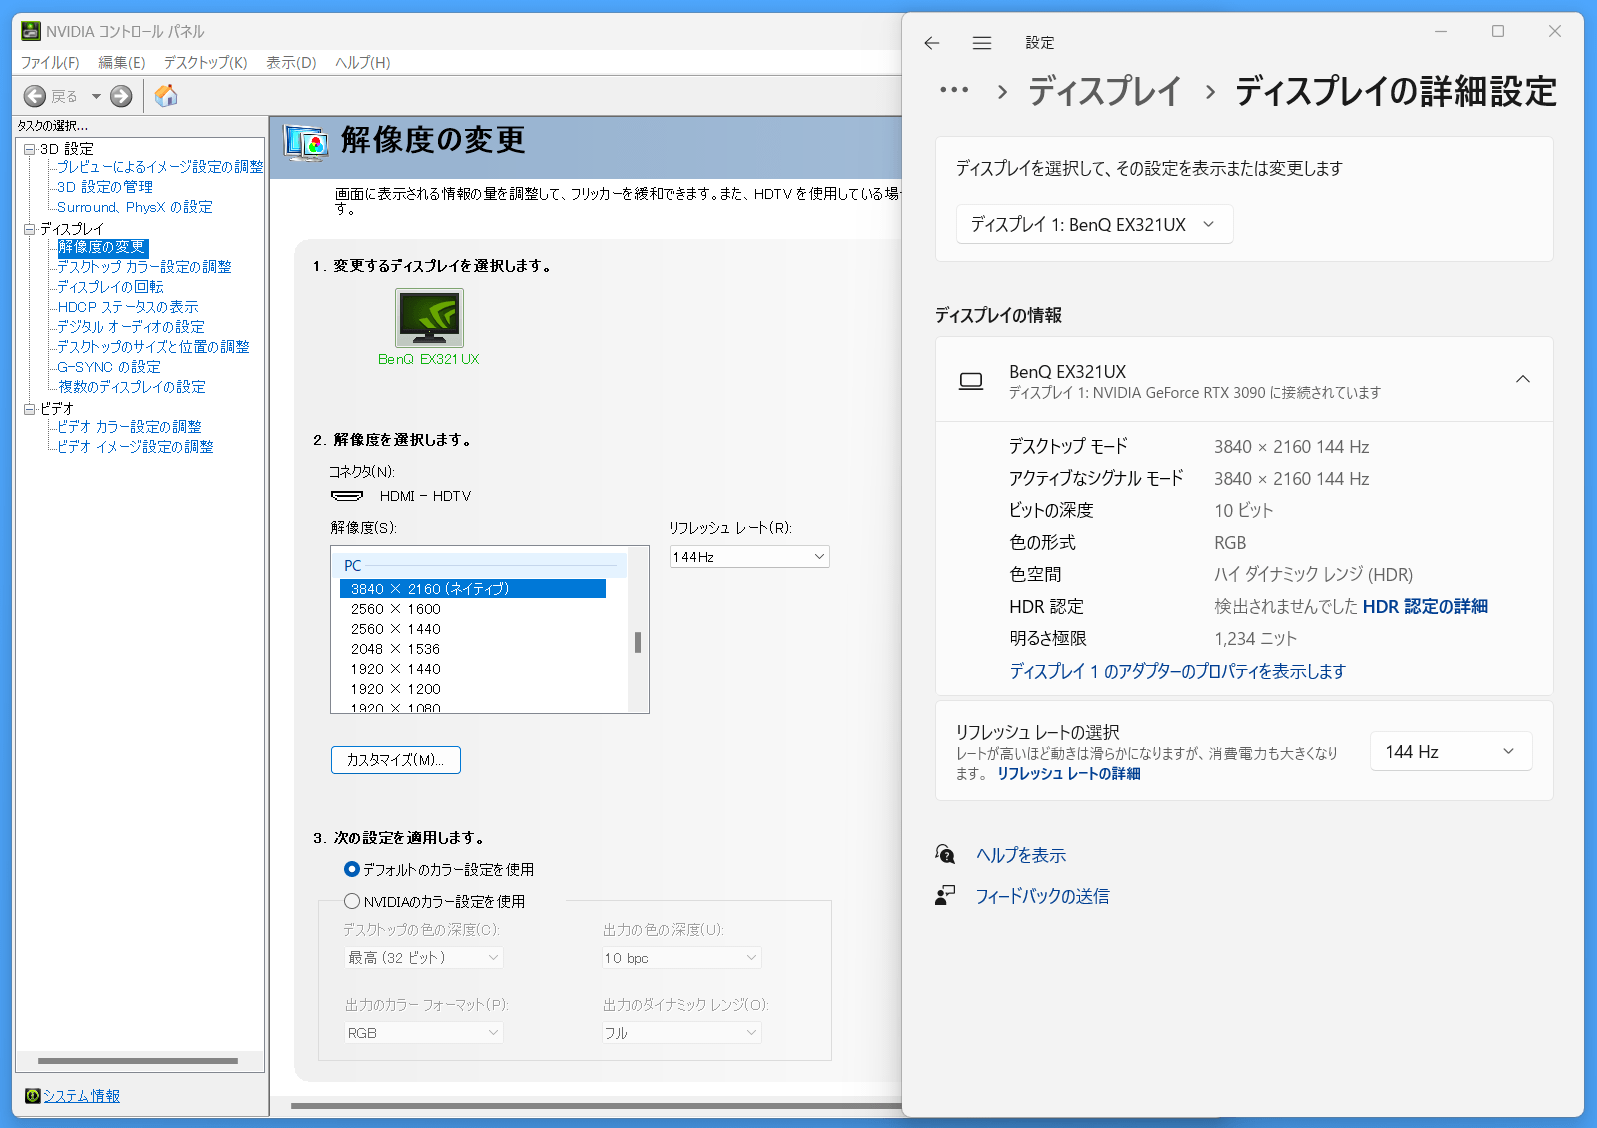Open G-SYNC の設定 tree item
Screen dimensions: 1597x1128
click(x=109, y=367)
